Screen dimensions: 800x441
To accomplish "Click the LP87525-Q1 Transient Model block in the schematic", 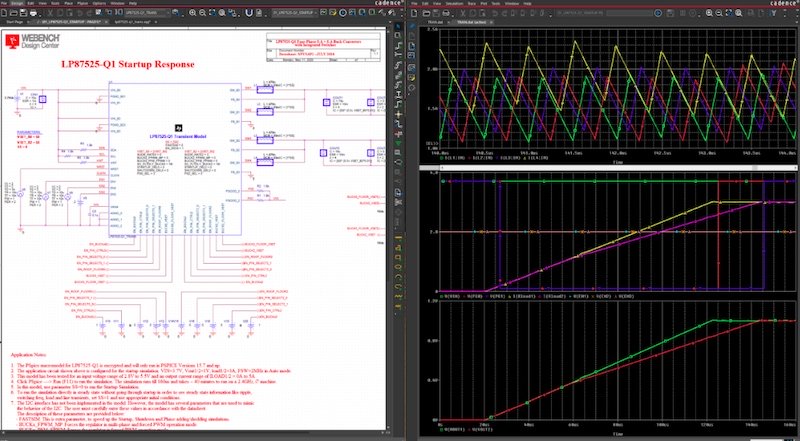I will [x=175, y=159].
